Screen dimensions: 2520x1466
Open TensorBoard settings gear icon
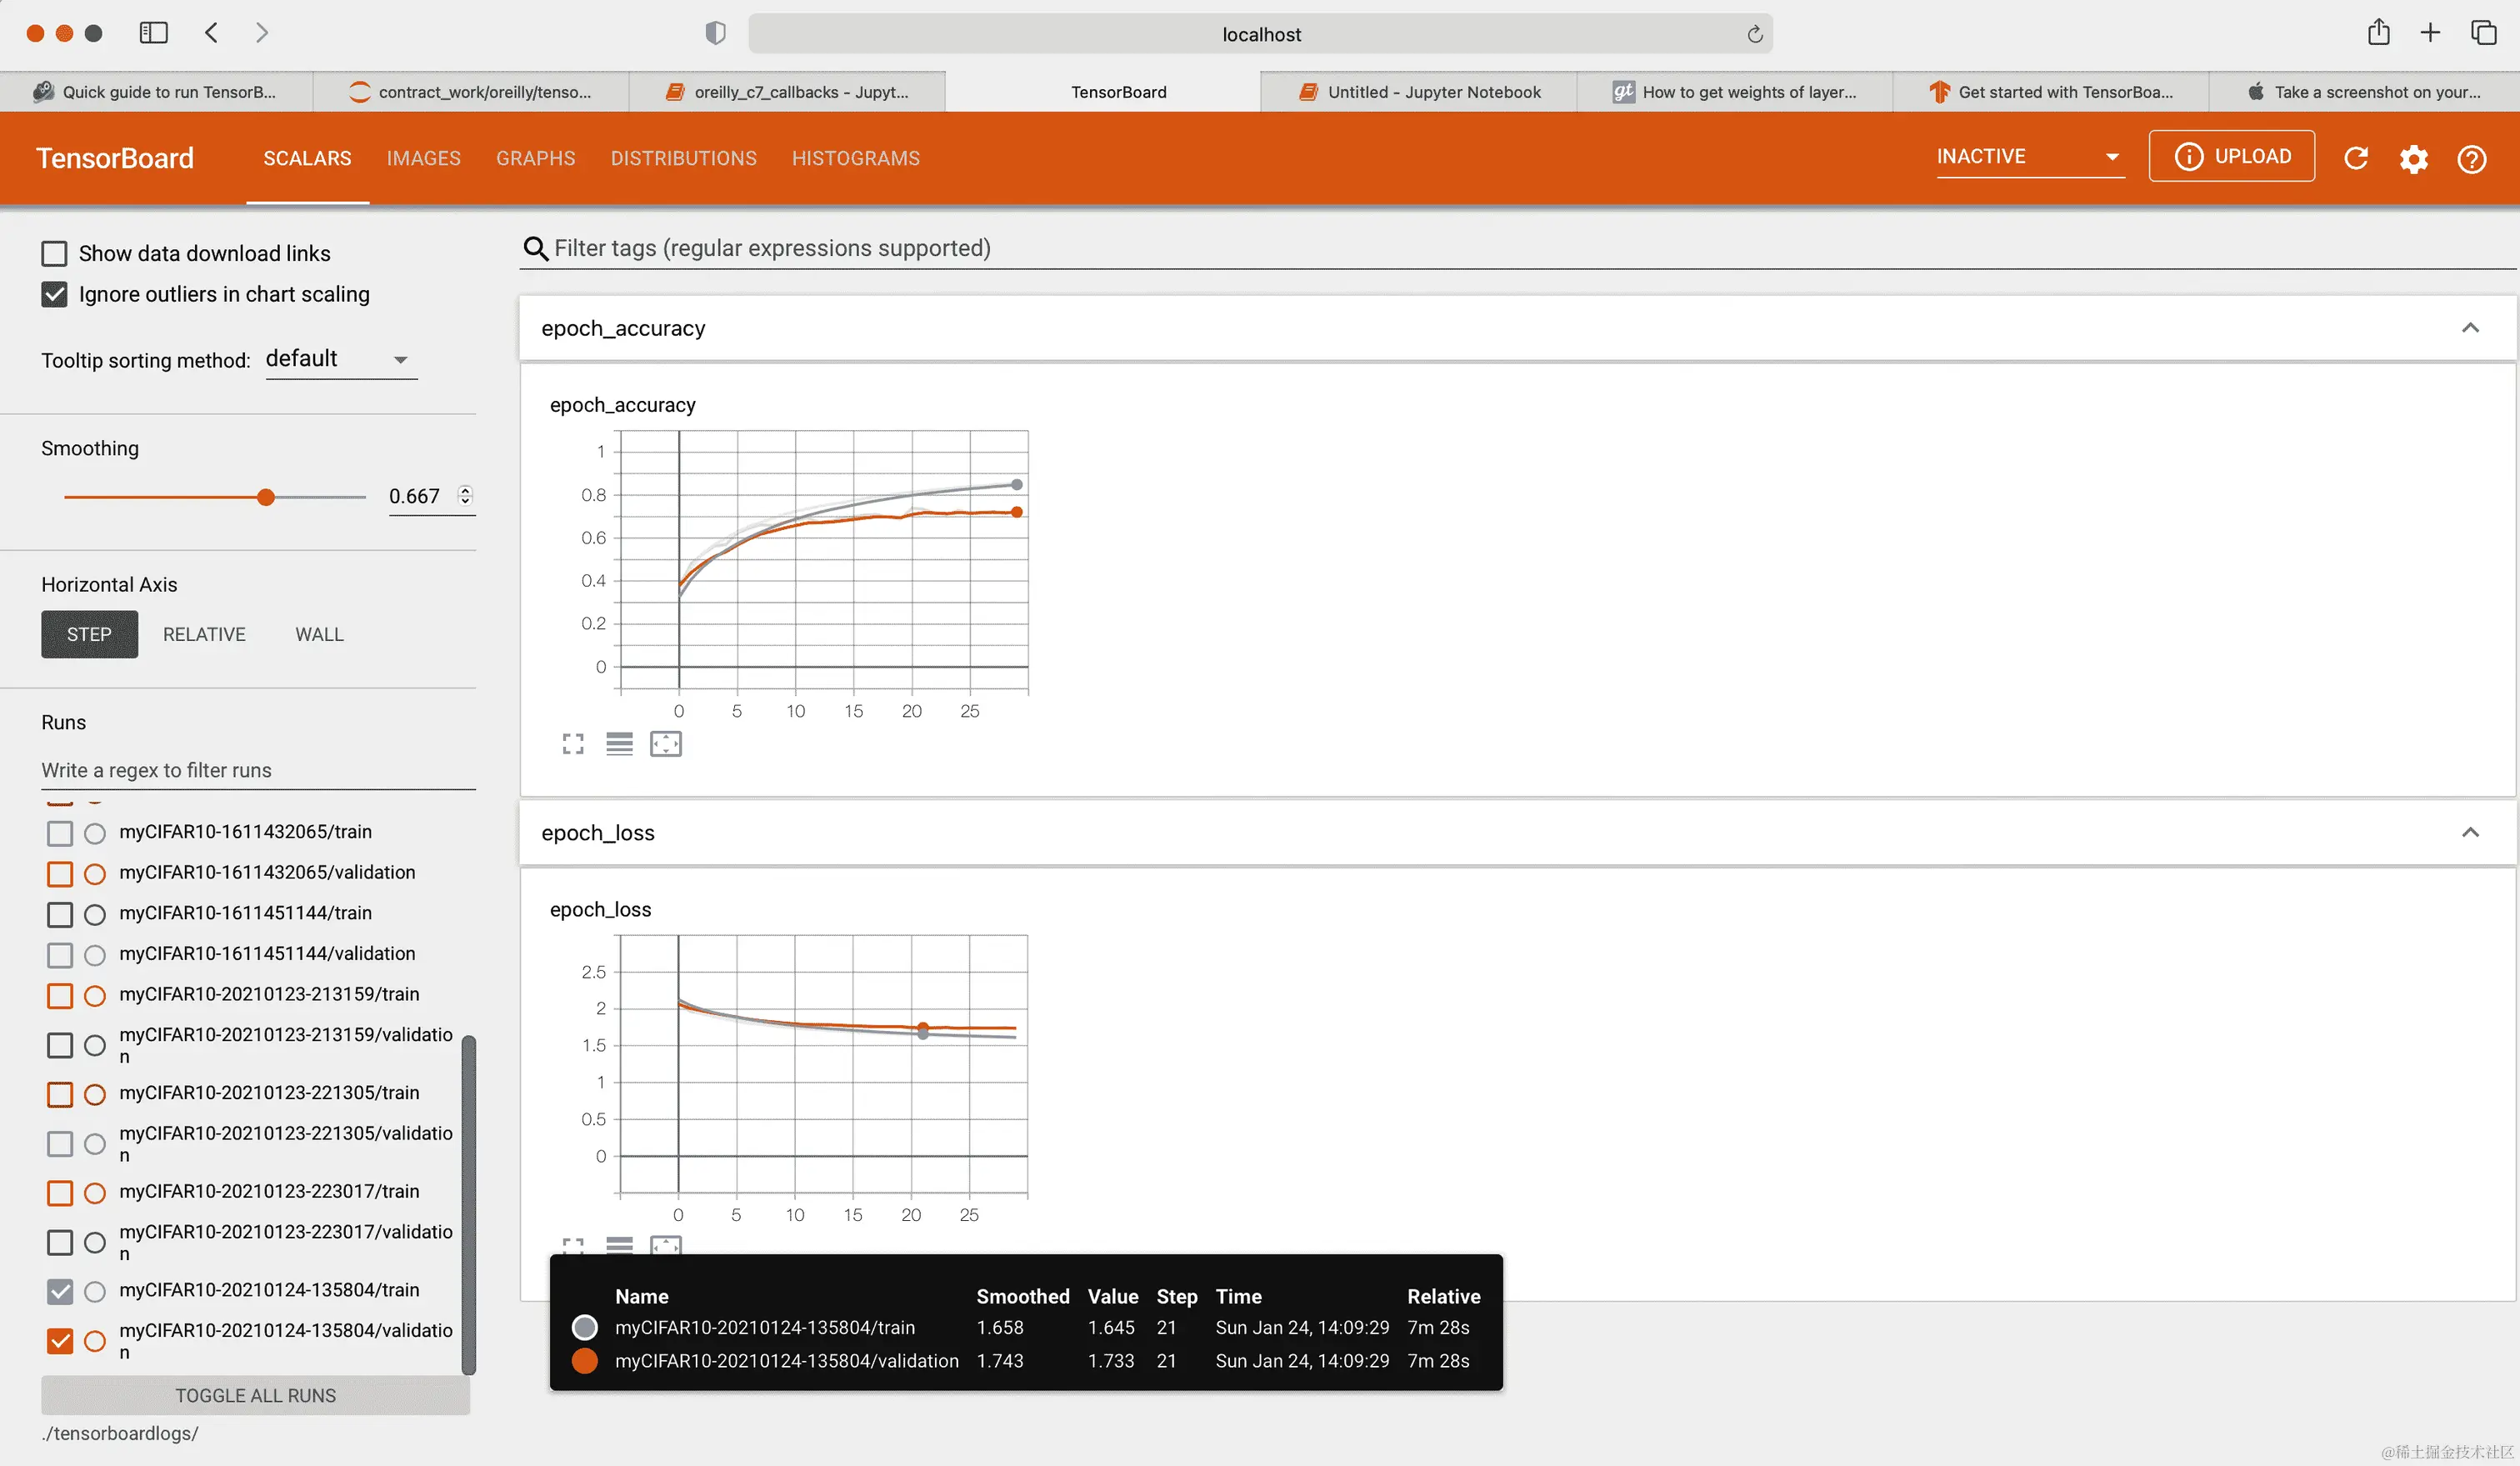2414,158
